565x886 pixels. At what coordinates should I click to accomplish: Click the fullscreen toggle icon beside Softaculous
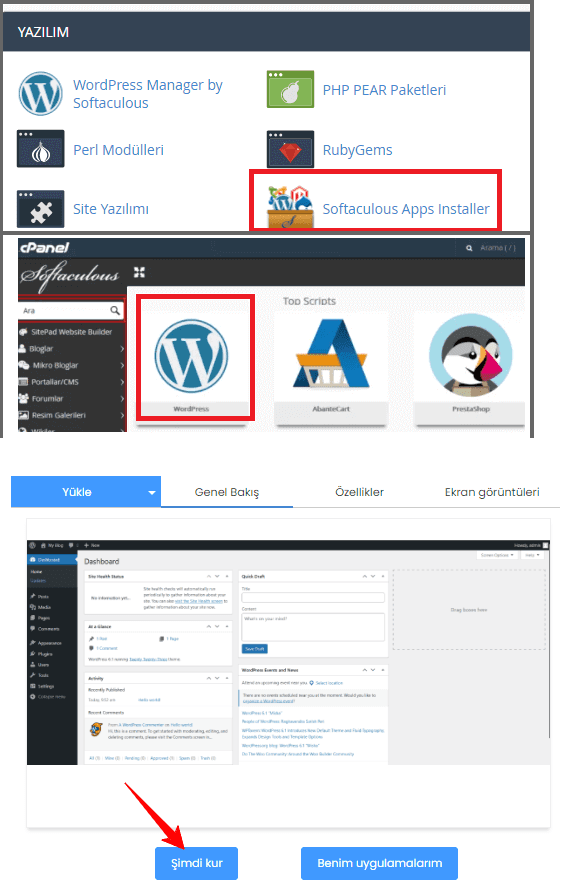pos(140,272)
